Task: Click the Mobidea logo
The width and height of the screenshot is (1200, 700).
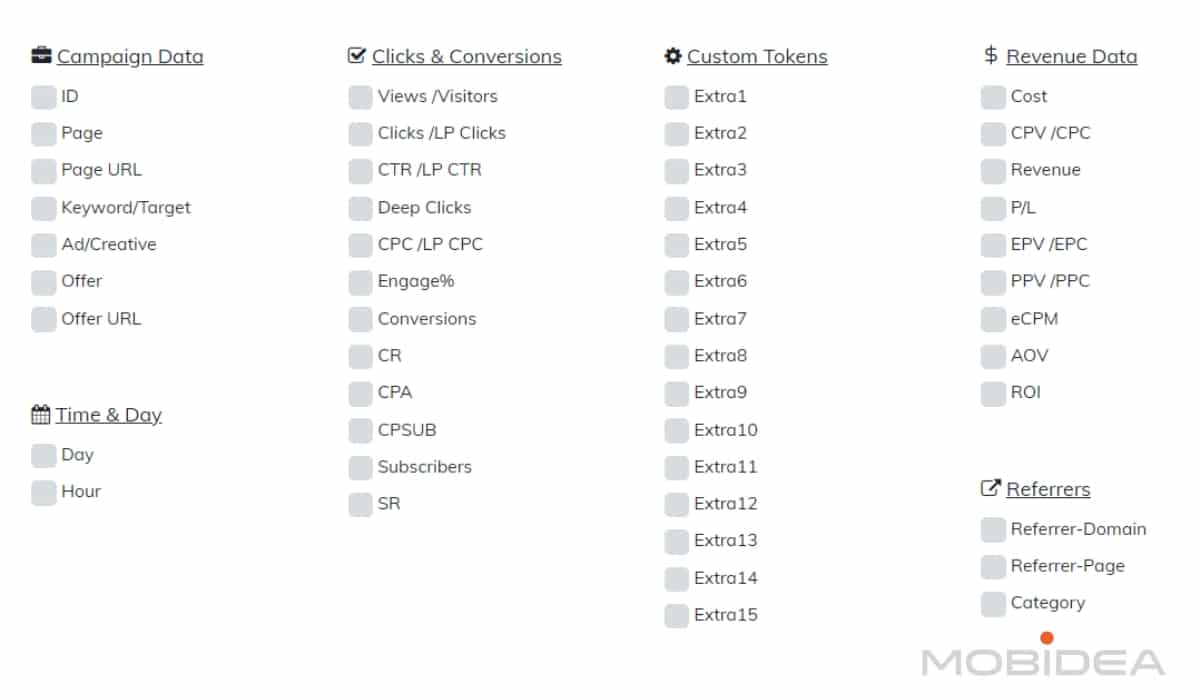Action: point(1043,659)
